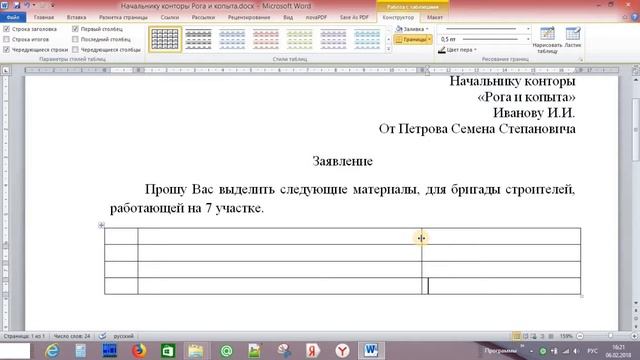Click the ruler tab selector icon
This screenshot has height=360, width=640.
(6, 70)
